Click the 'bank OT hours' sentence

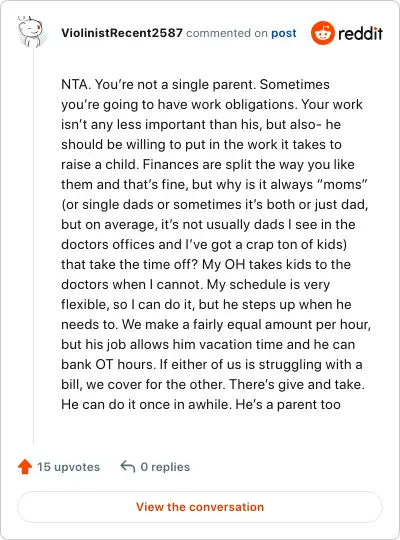pyautogui.click(x=108, y=364)
